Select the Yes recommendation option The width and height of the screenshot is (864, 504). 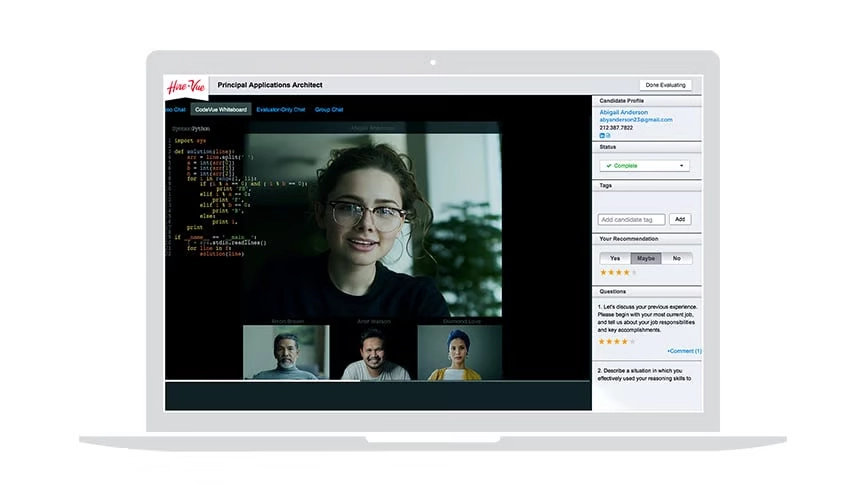click(615, 258)
